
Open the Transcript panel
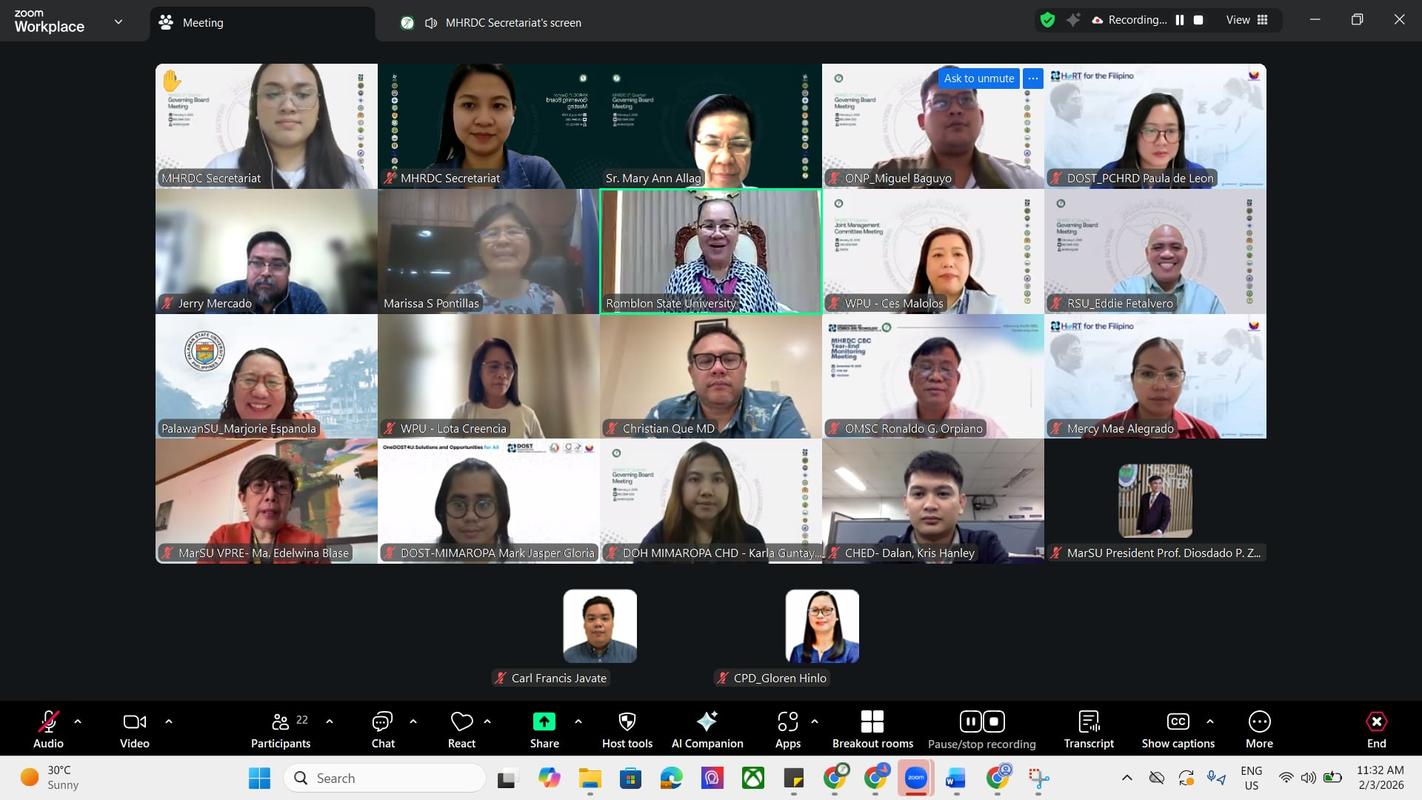[1089, 729]
